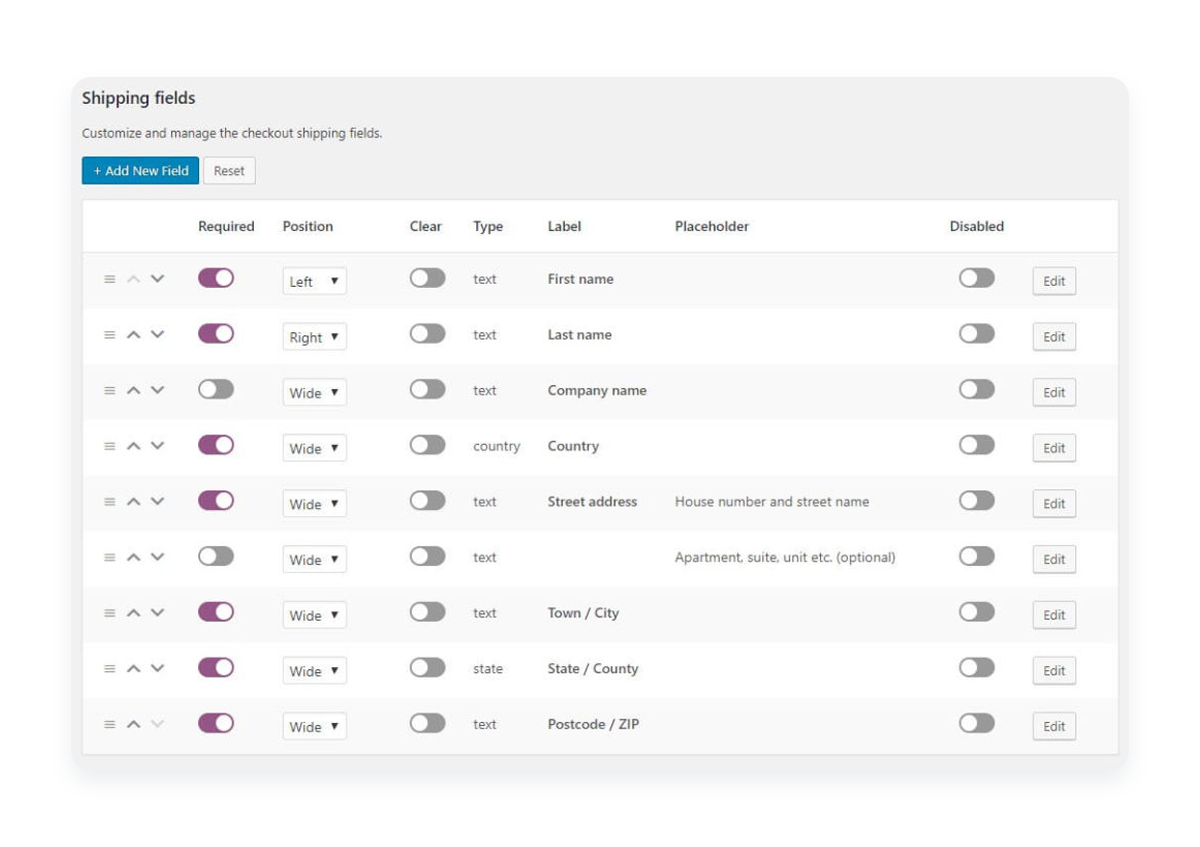Open Position dropdown for Postcode / ZIP
Viewport: 1200px width, 847px height.
(x=314, y=726)
